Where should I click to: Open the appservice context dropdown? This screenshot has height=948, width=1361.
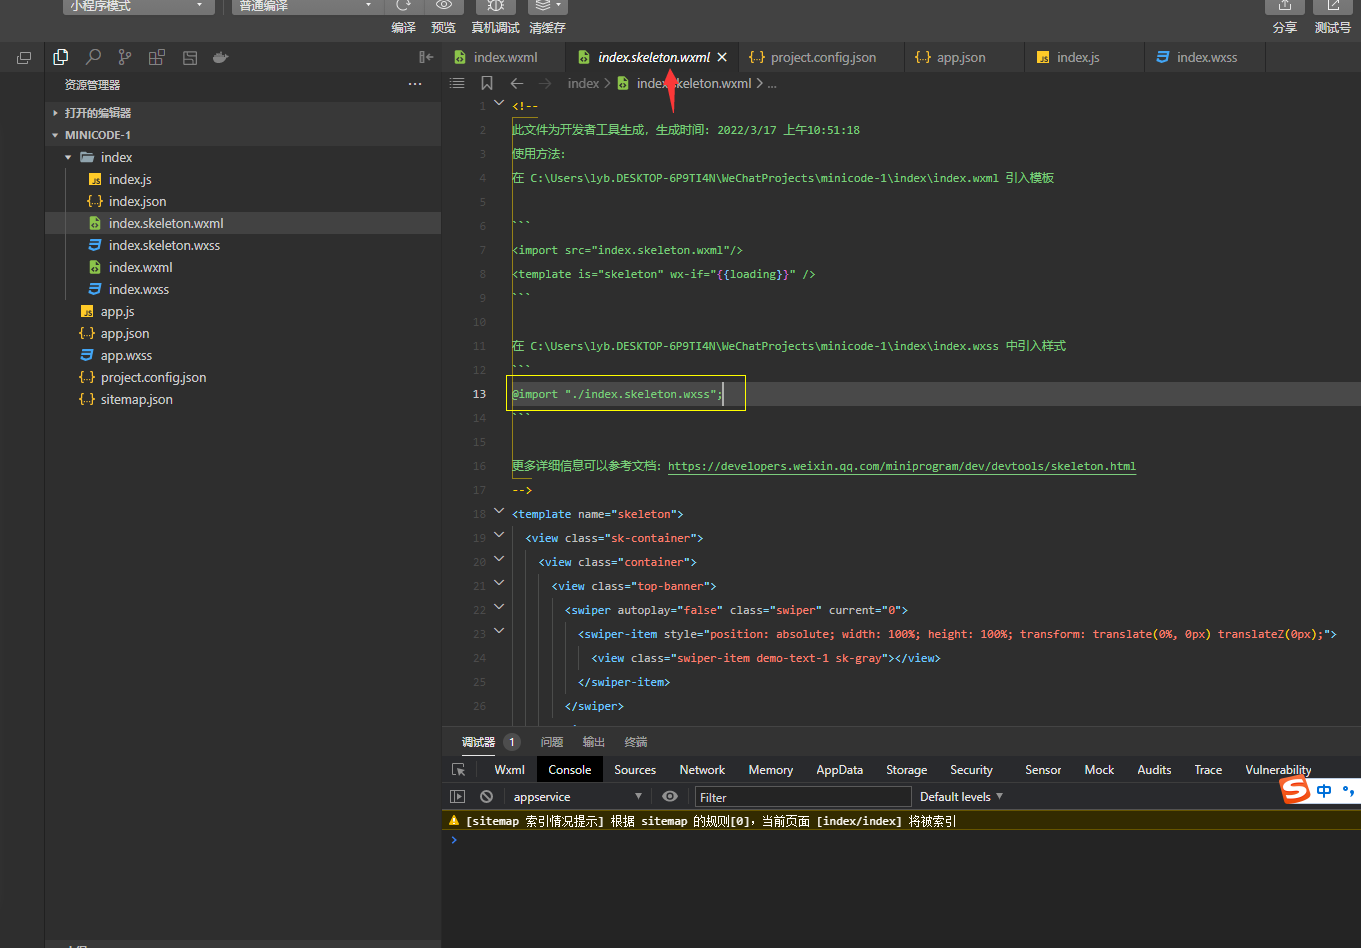click(577, 797)
